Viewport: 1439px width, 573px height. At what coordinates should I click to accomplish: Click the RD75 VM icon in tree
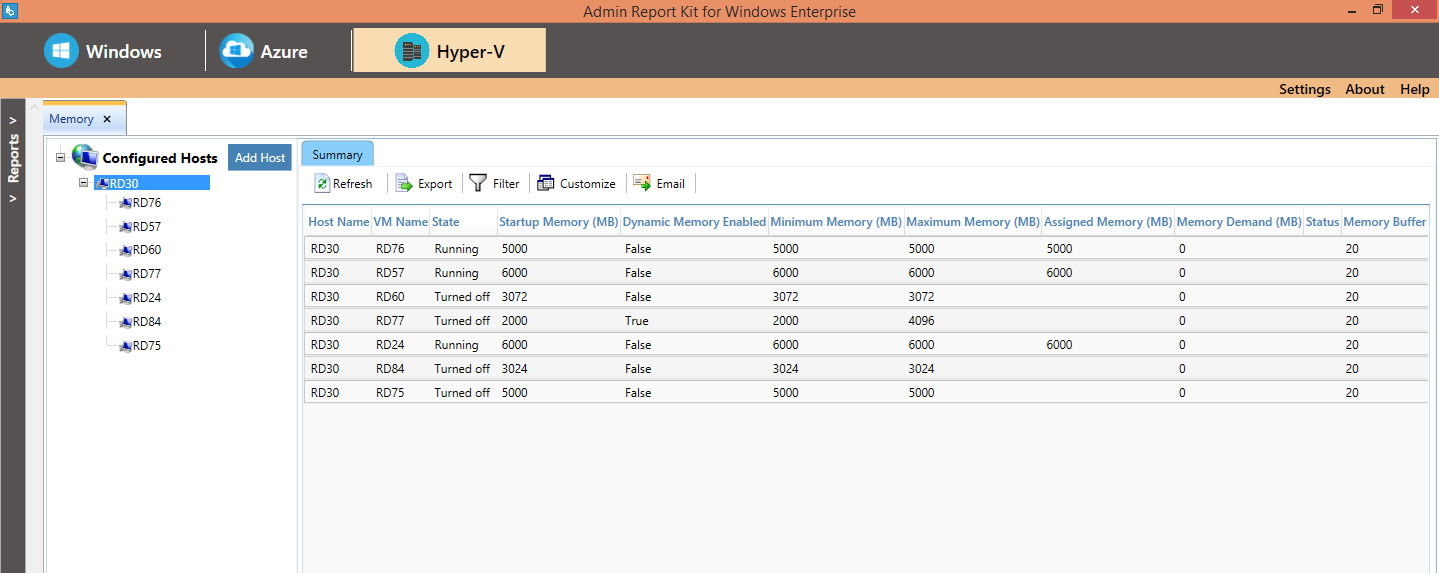point(126,346)
